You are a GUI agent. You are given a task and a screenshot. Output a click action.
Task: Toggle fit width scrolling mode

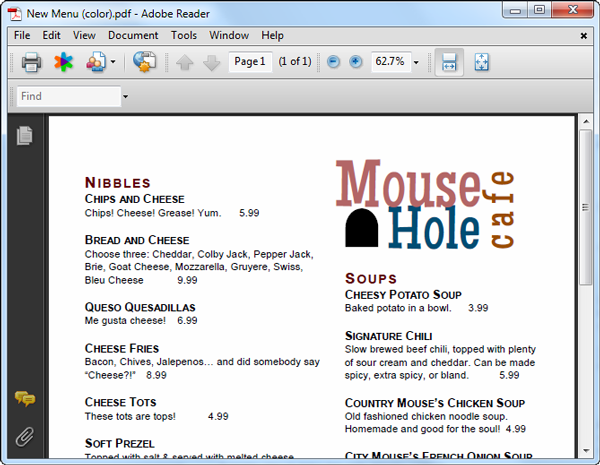(x=449, y=62)
